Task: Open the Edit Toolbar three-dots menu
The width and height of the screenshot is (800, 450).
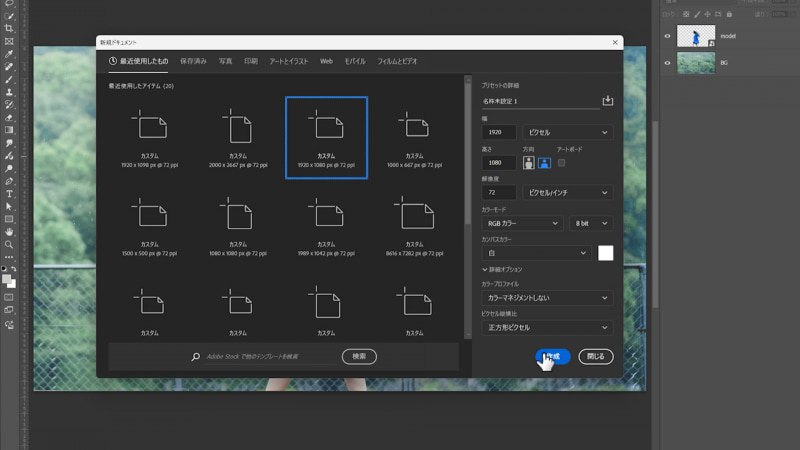Action: (9, 257)
